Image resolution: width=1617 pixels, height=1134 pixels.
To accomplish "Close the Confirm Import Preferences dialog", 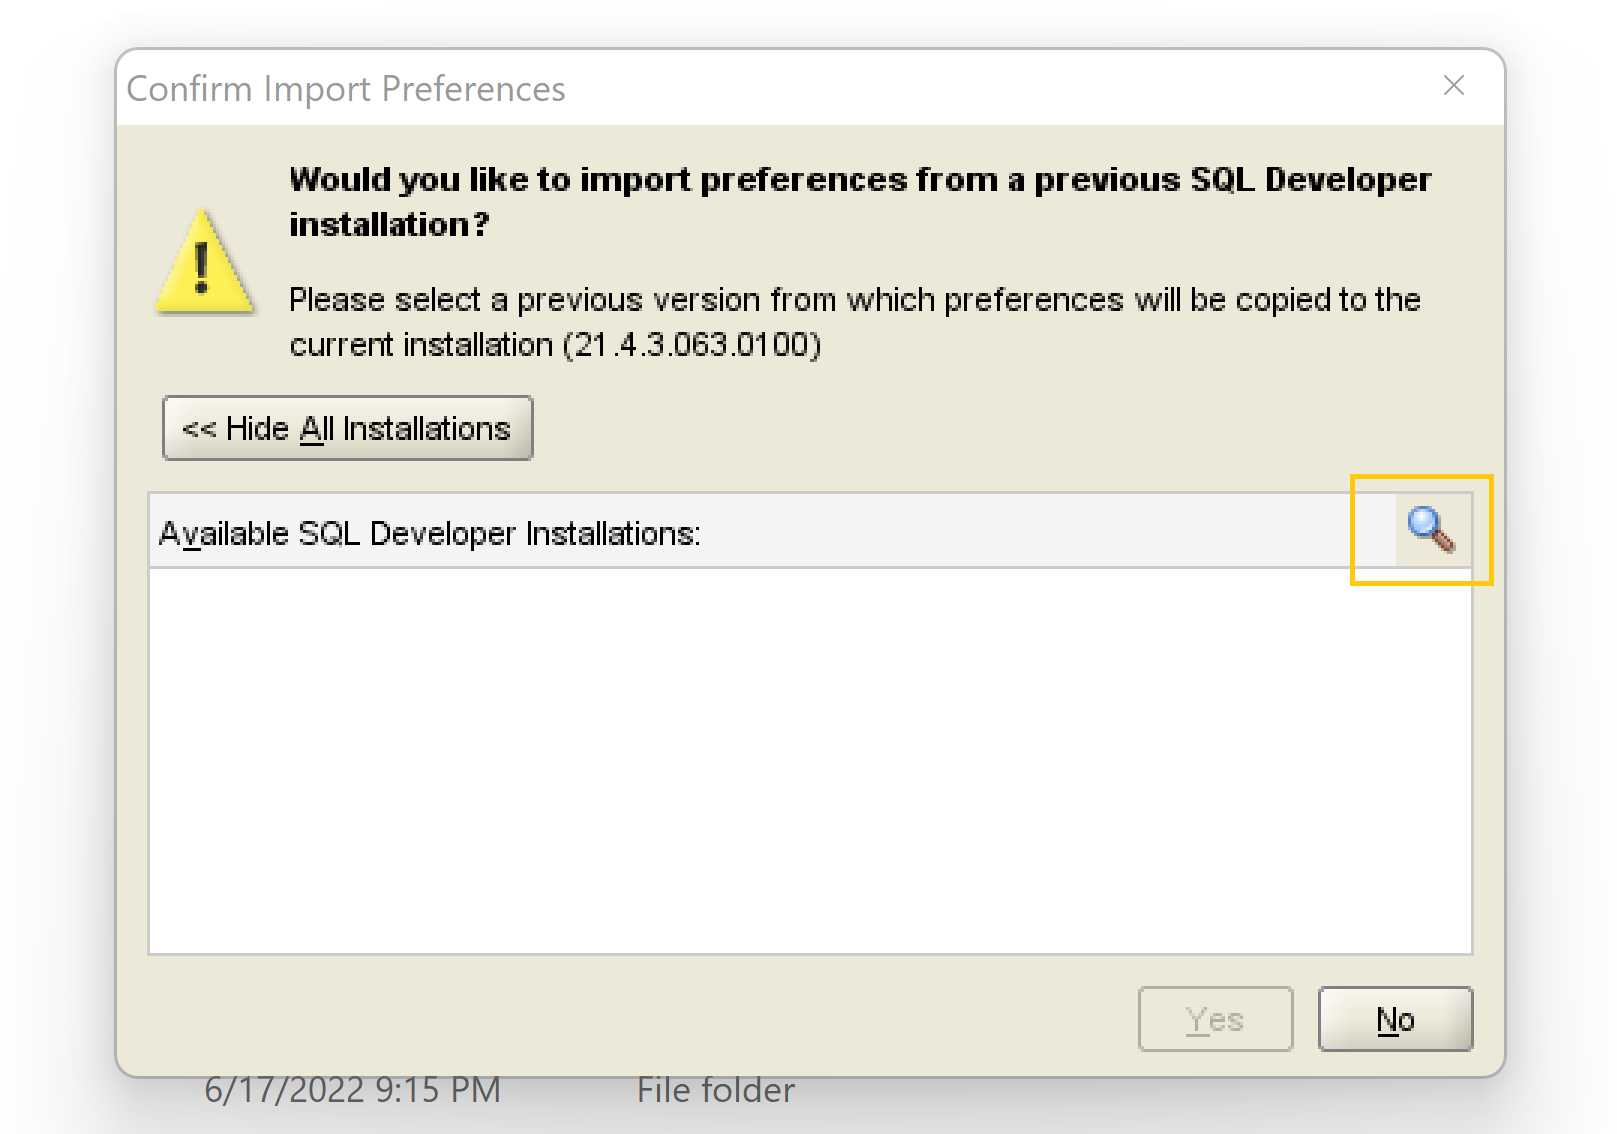I will click(x=1454, y=86).
